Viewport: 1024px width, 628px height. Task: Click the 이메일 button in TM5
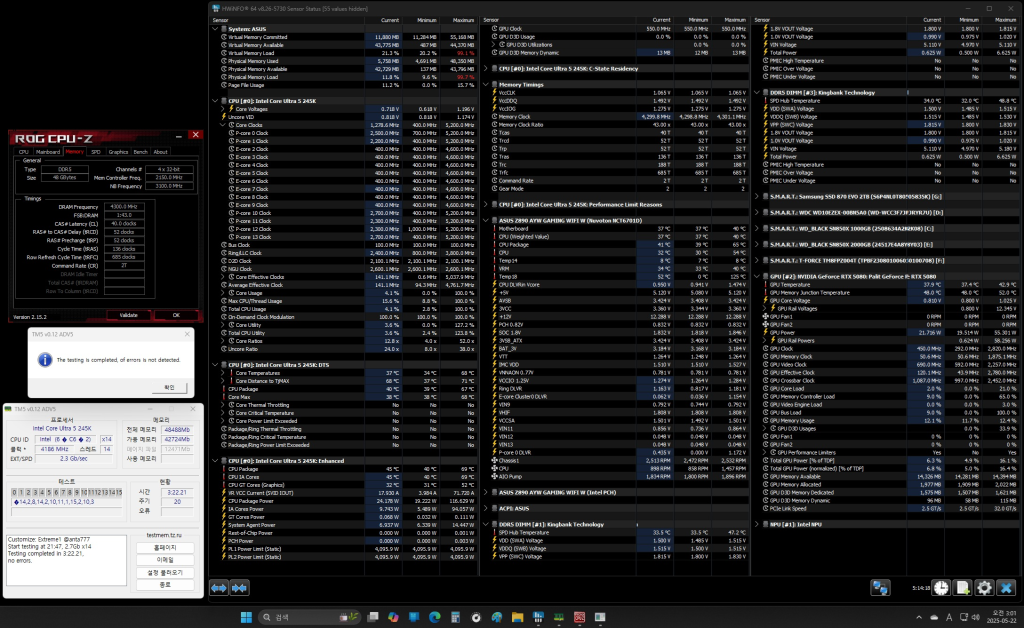pyautogui.click(x=165, y=560)
